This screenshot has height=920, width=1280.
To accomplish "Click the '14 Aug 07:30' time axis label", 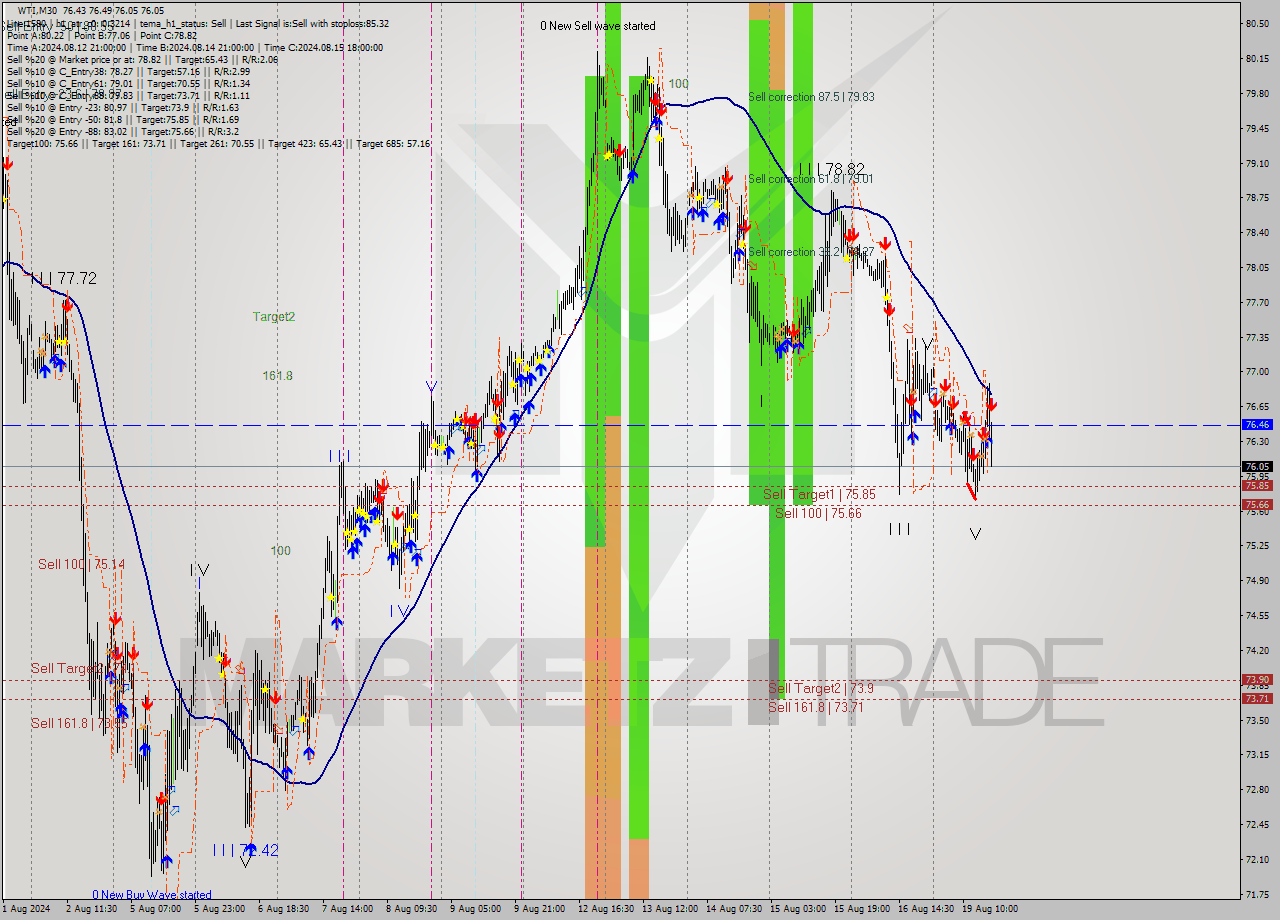I will click(x=734, y=909).
